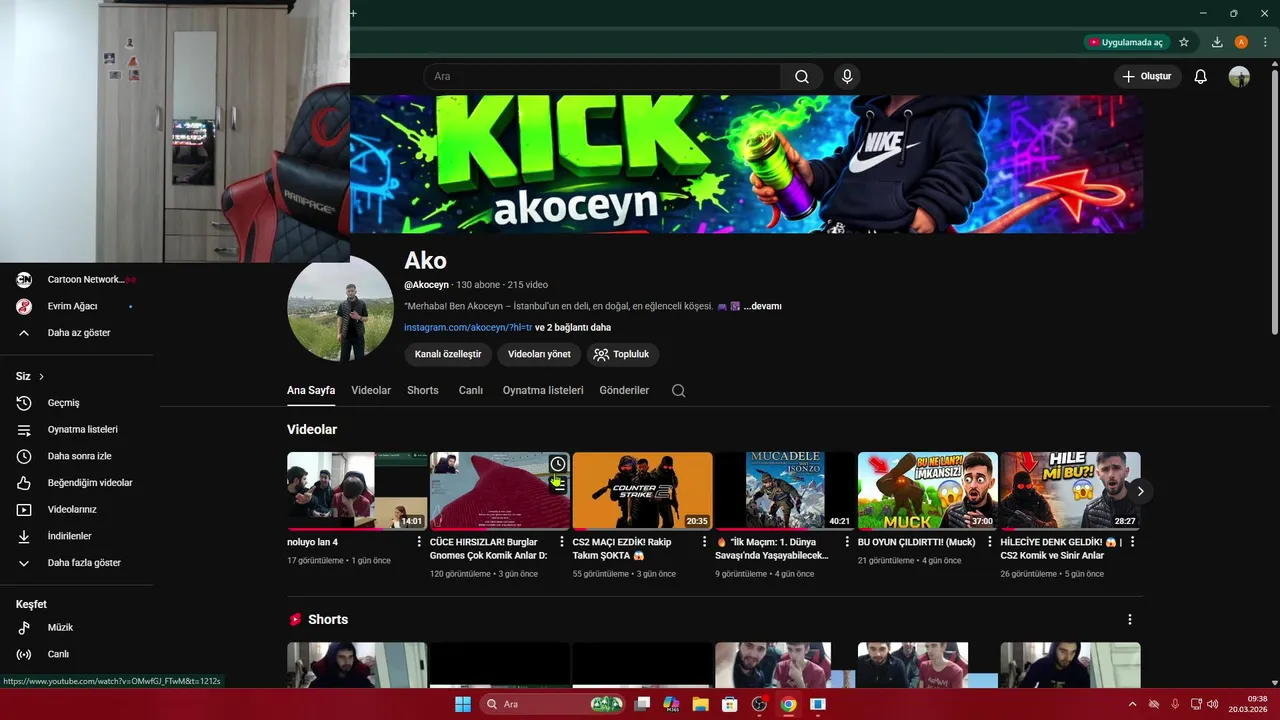1280x720 pixels.
Task: Open options menu for İlk Maçım video
Action: tap(847, 542)
